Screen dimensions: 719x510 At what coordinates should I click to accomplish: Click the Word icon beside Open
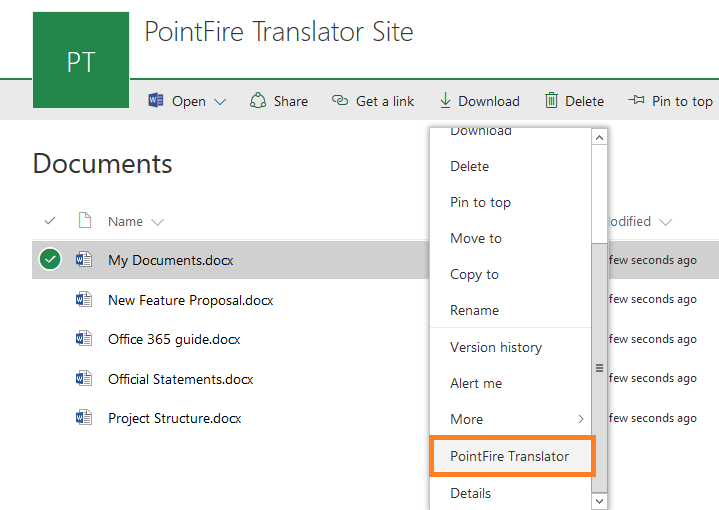click(156, 100)
